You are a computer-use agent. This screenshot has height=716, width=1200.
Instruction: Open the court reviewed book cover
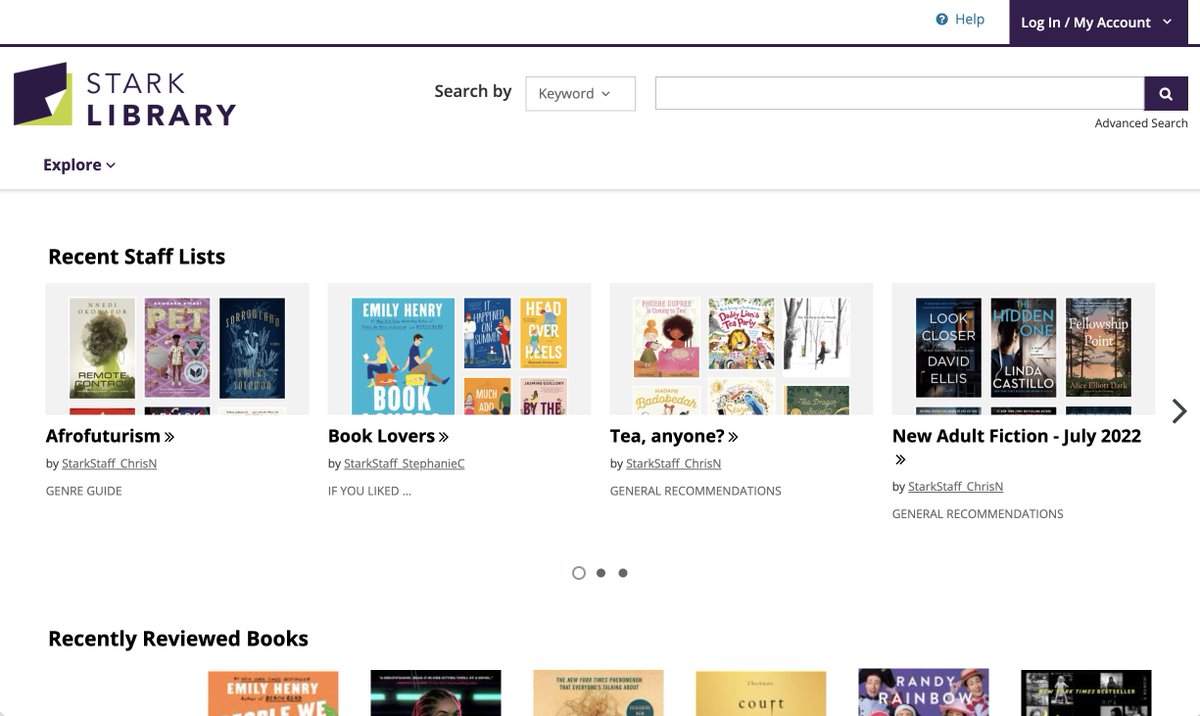coord(761,693)
